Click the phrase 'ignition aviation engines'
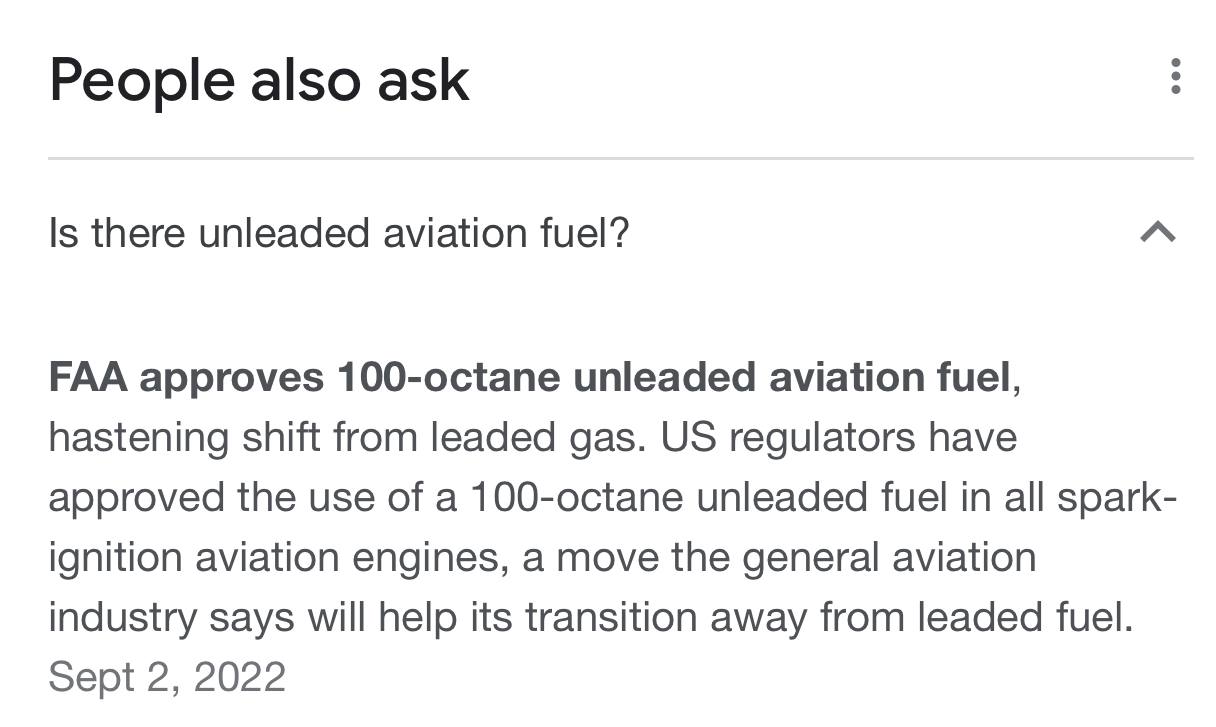Viewport: 1216px width, 727px height. coord(273,558)
